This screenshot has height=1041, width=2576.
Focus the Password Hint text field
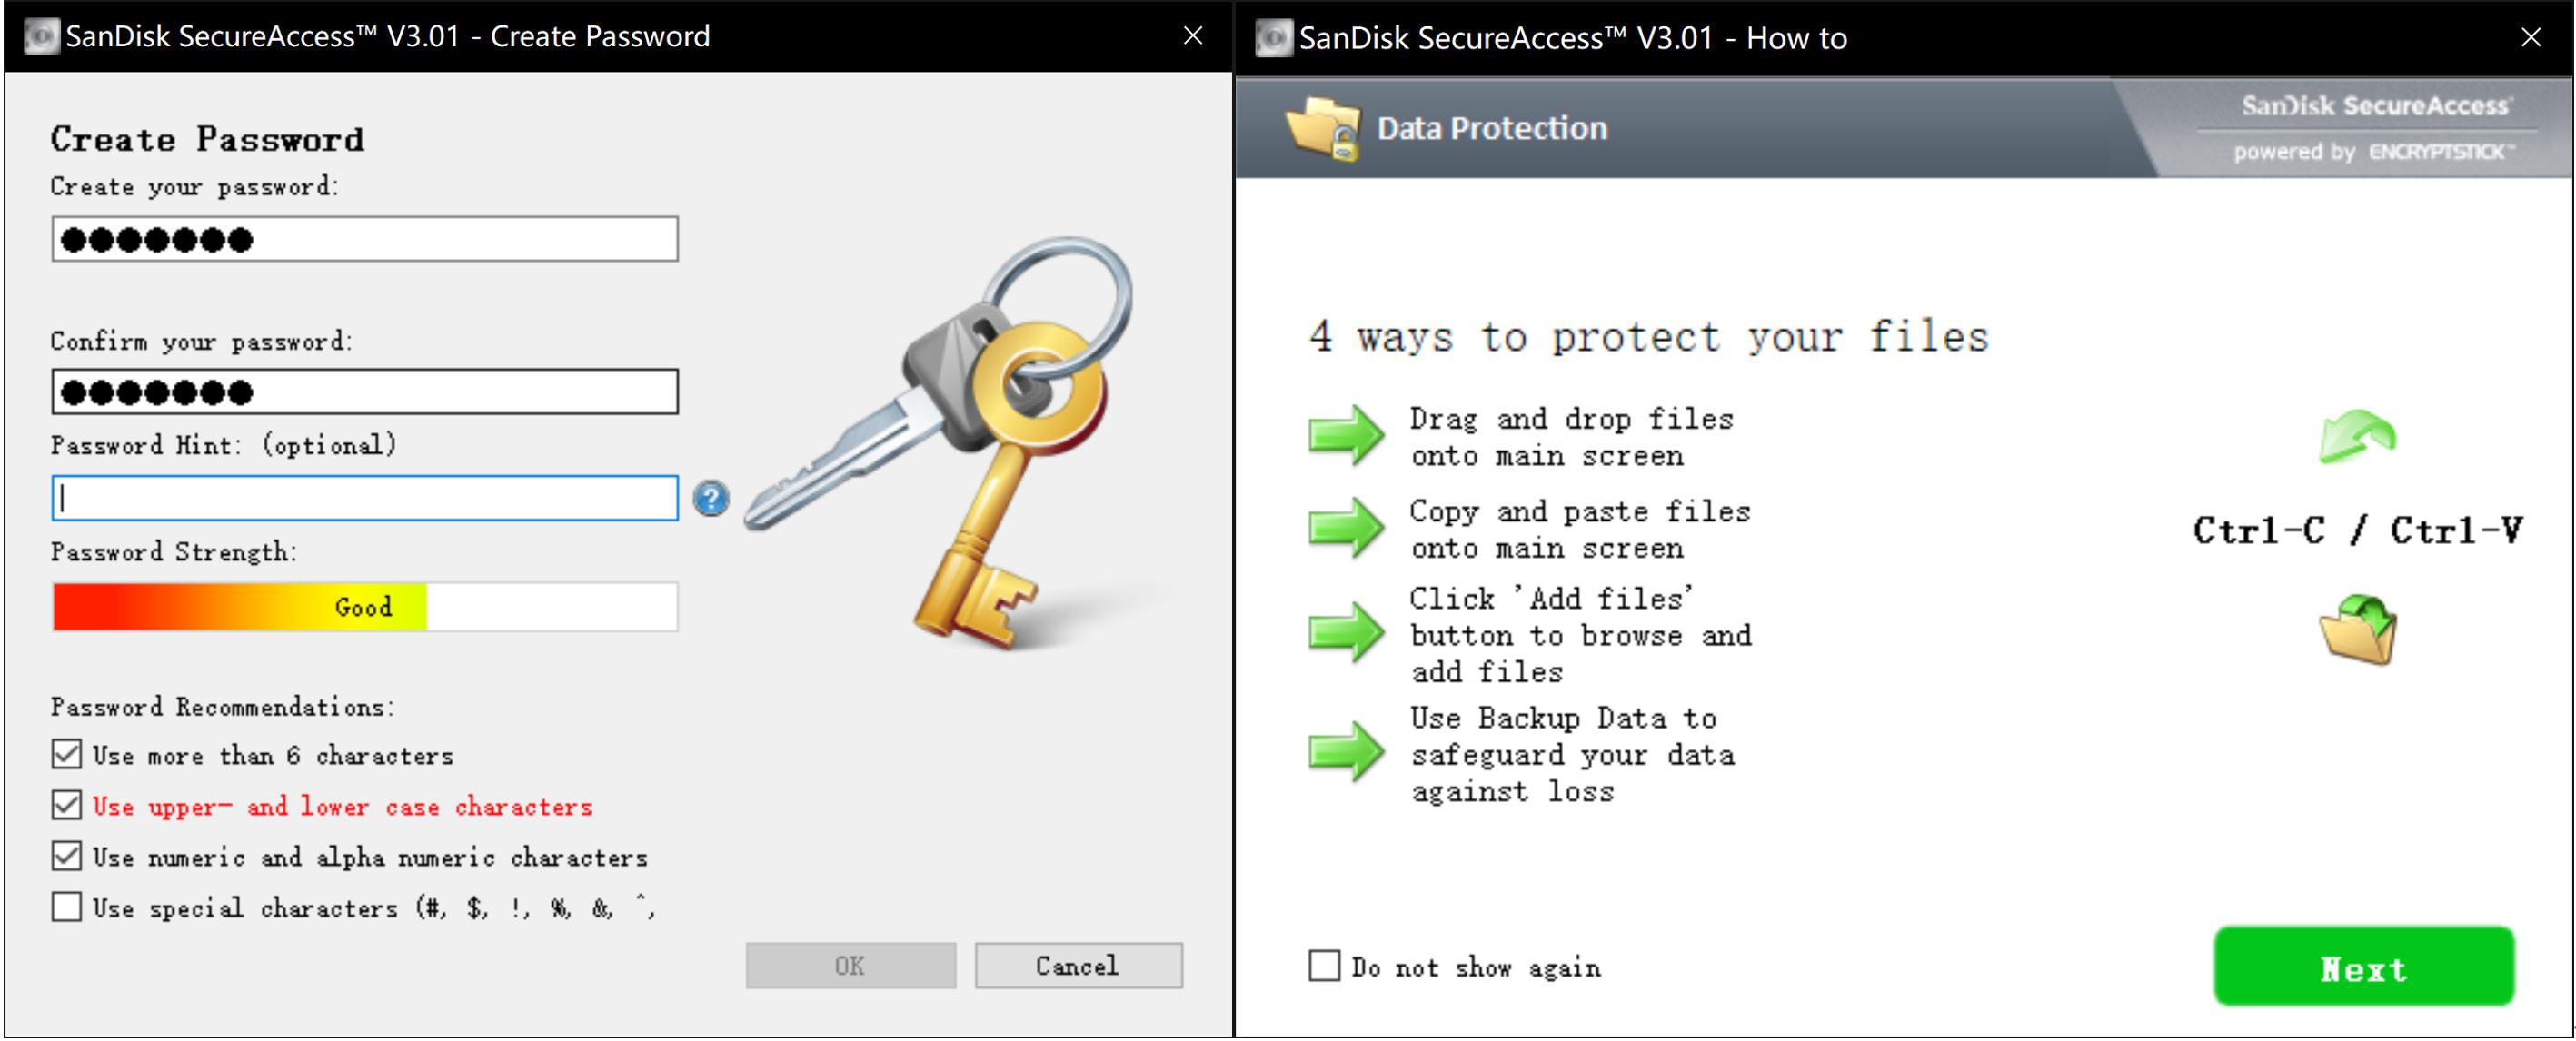coord(365,498)
